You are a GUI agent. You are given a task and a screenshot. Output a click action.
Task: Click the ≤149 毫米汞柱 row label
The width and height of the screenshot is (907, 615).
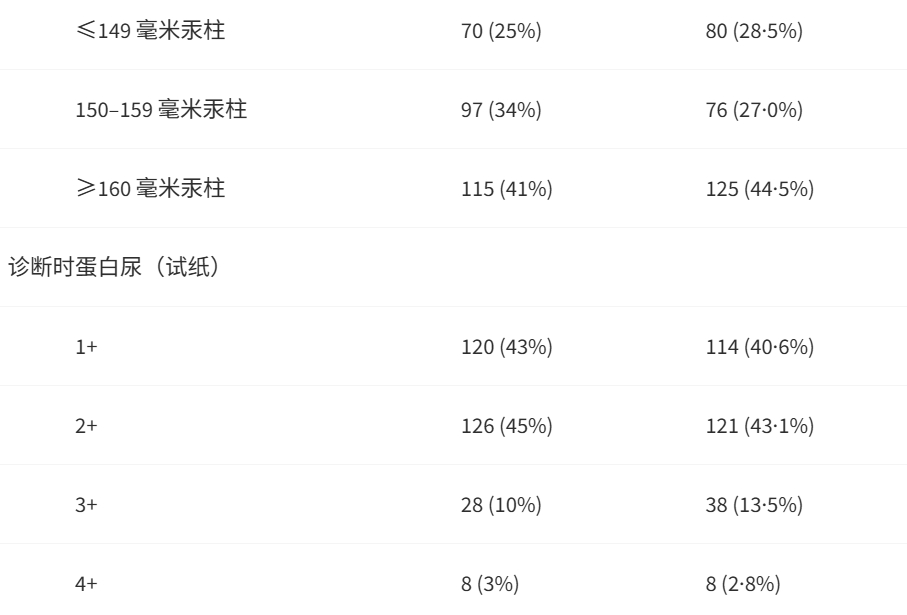[x=150, y=30]
